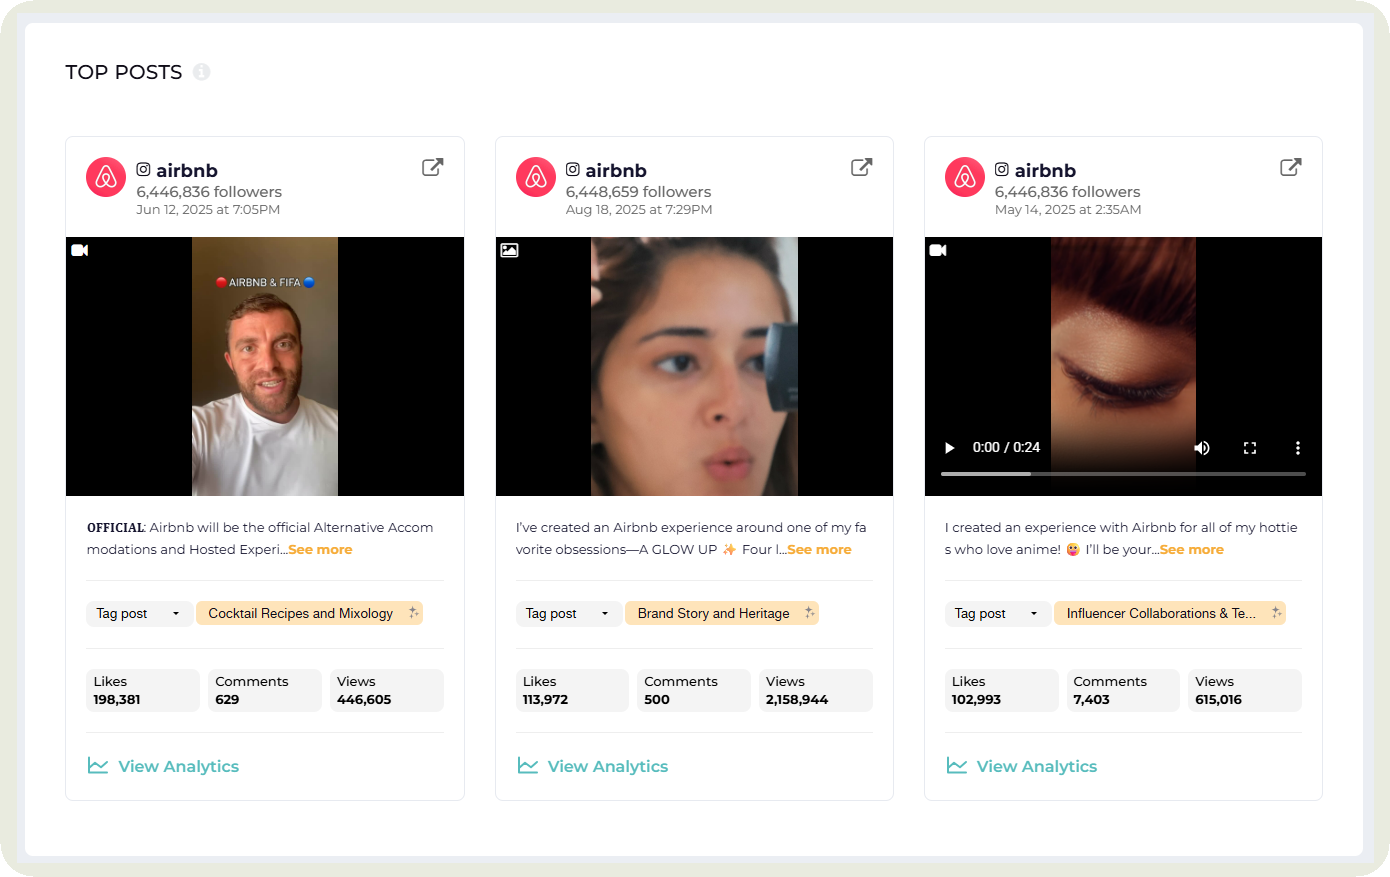Click the Instagram icon on the May 14 post
The image size is (1390, 877).
click(x=1002, y=169)
